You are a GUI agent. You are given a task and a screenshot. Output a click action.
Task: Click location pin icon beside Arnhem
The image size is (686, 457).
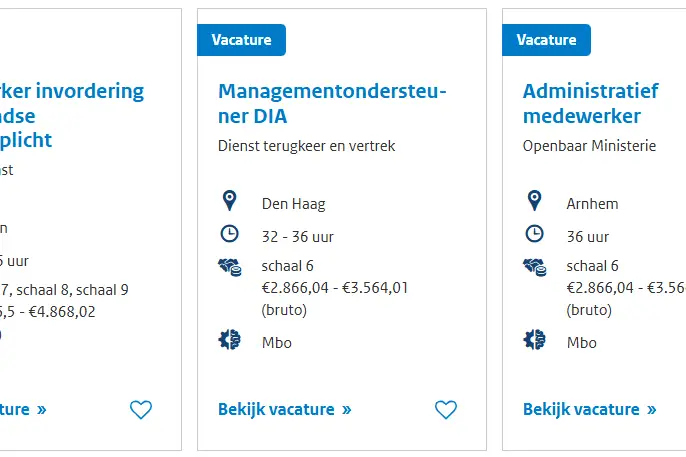tap(535, 201)
